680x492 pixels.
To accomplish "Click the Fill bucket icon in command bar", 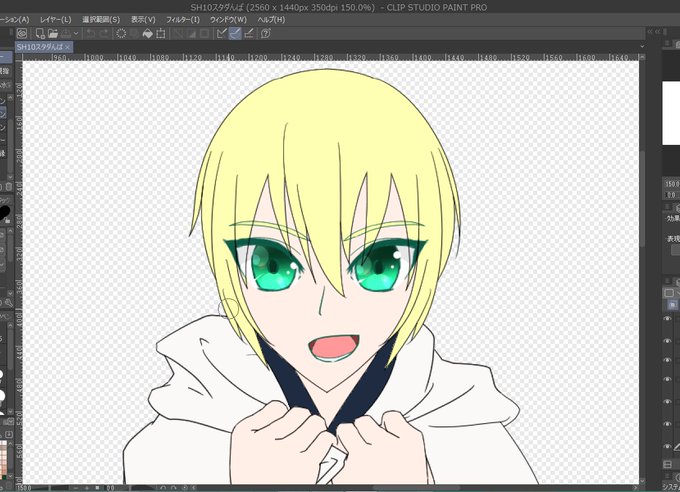I will 147,33.
